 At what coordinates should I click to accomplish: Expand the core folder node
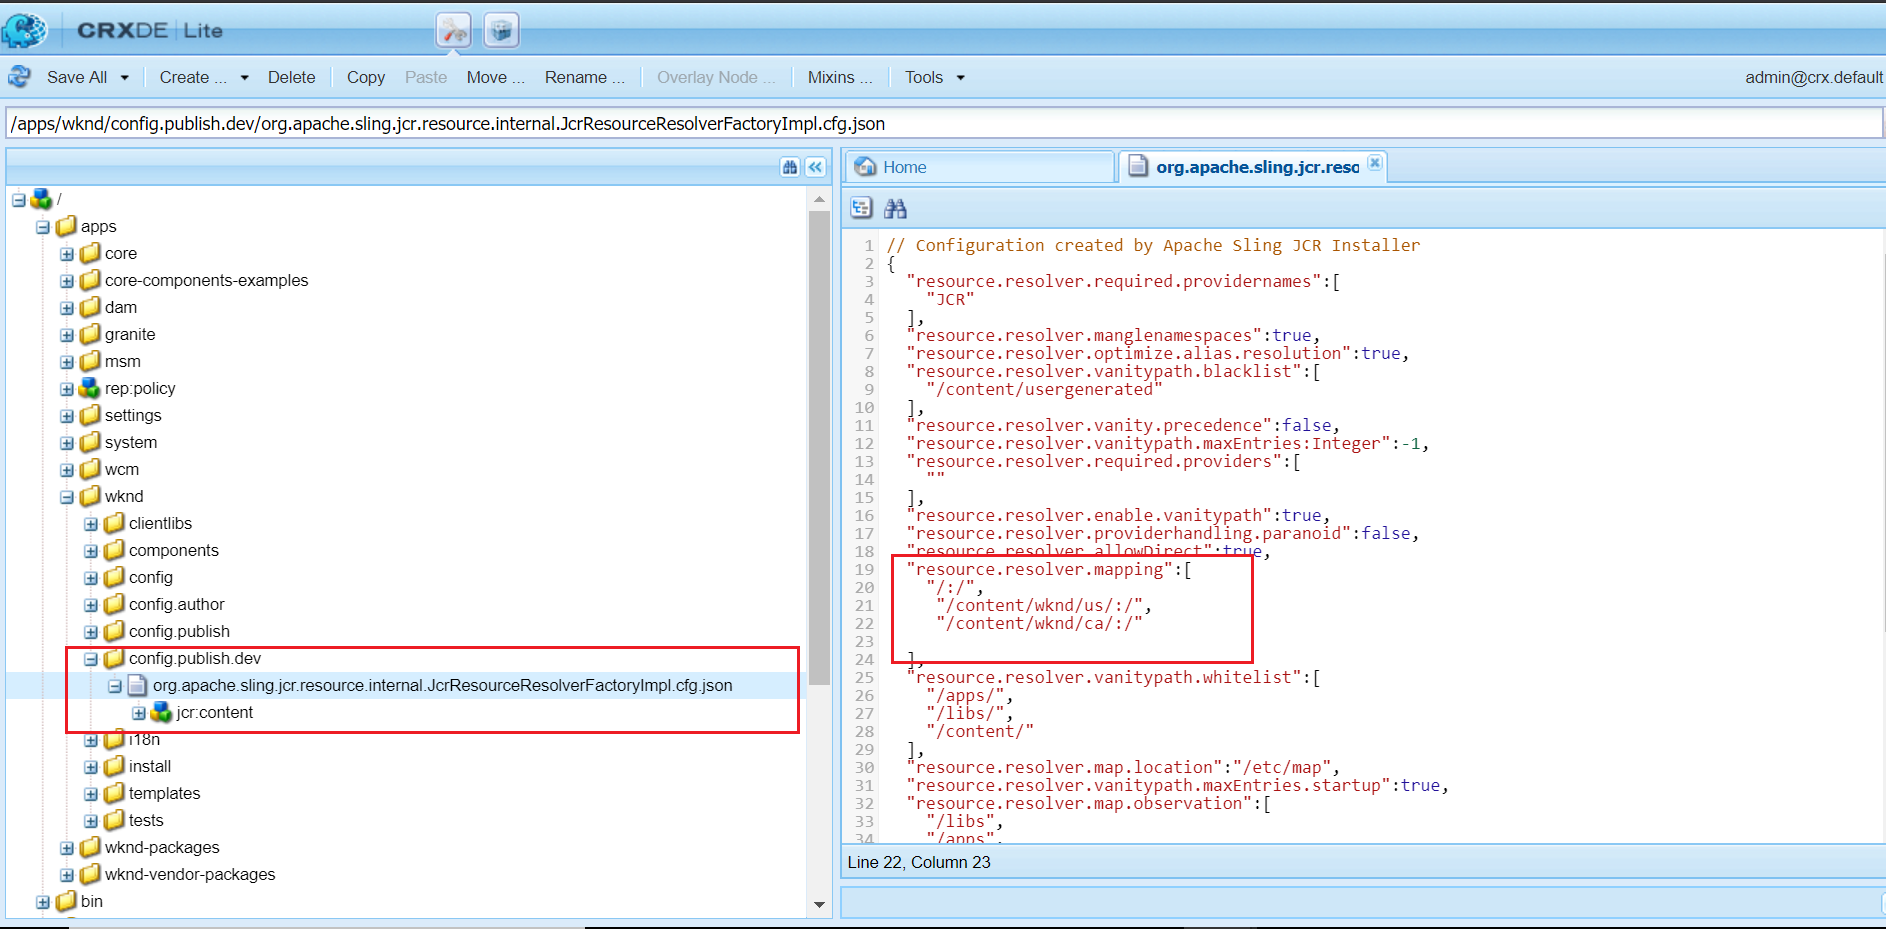(67, 254)
